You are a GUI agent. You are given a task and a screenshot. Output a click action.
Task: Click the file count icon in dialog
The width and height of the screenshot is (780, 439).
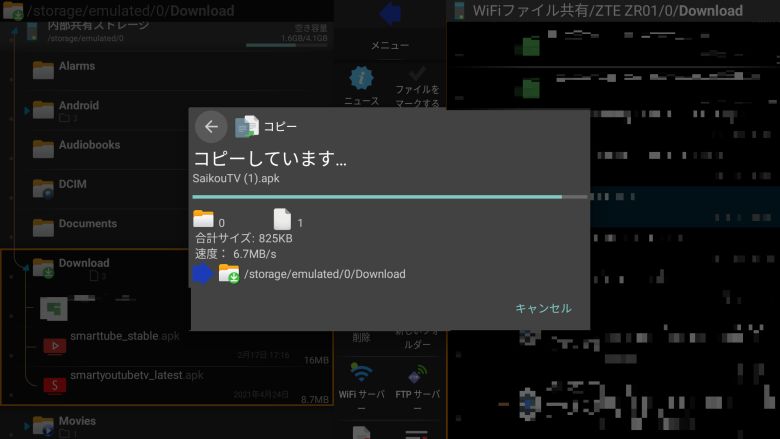click(x=282, y=219)
